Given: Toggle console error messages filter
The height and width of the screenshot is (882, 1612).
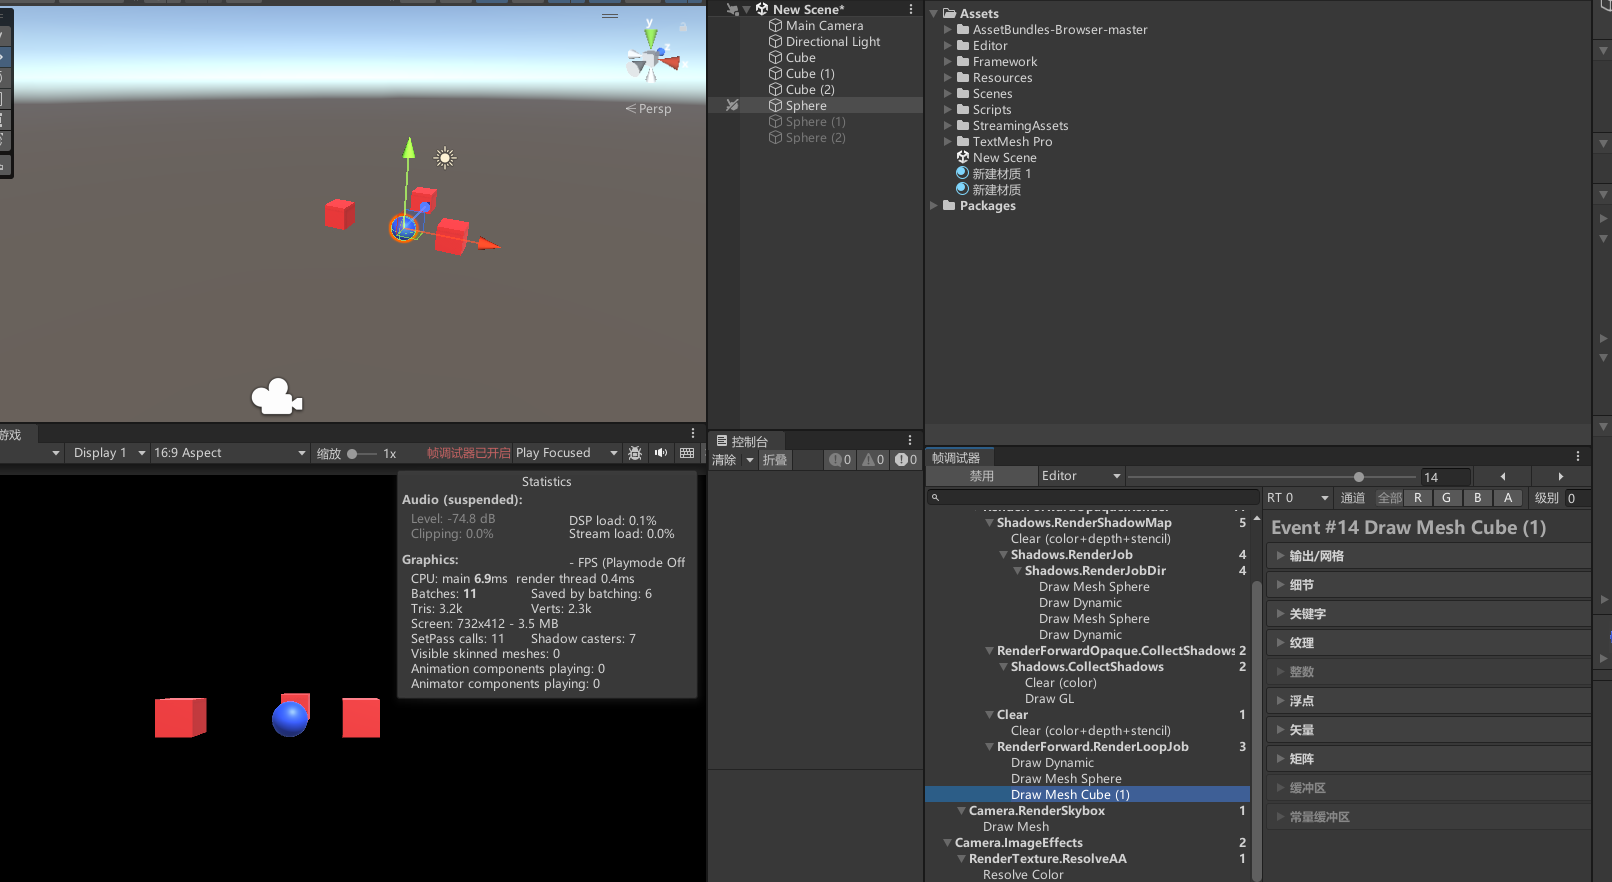Looking at the screenshot, I should tap(906, 460).
